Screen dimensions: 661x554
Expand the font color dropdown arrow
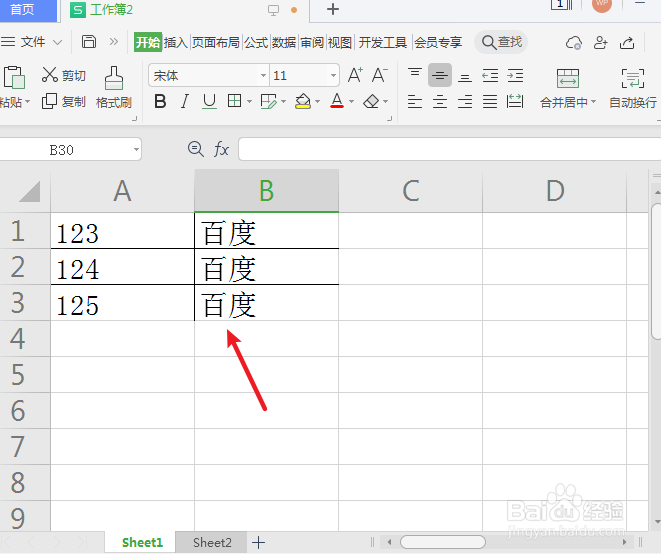[352, 102]
